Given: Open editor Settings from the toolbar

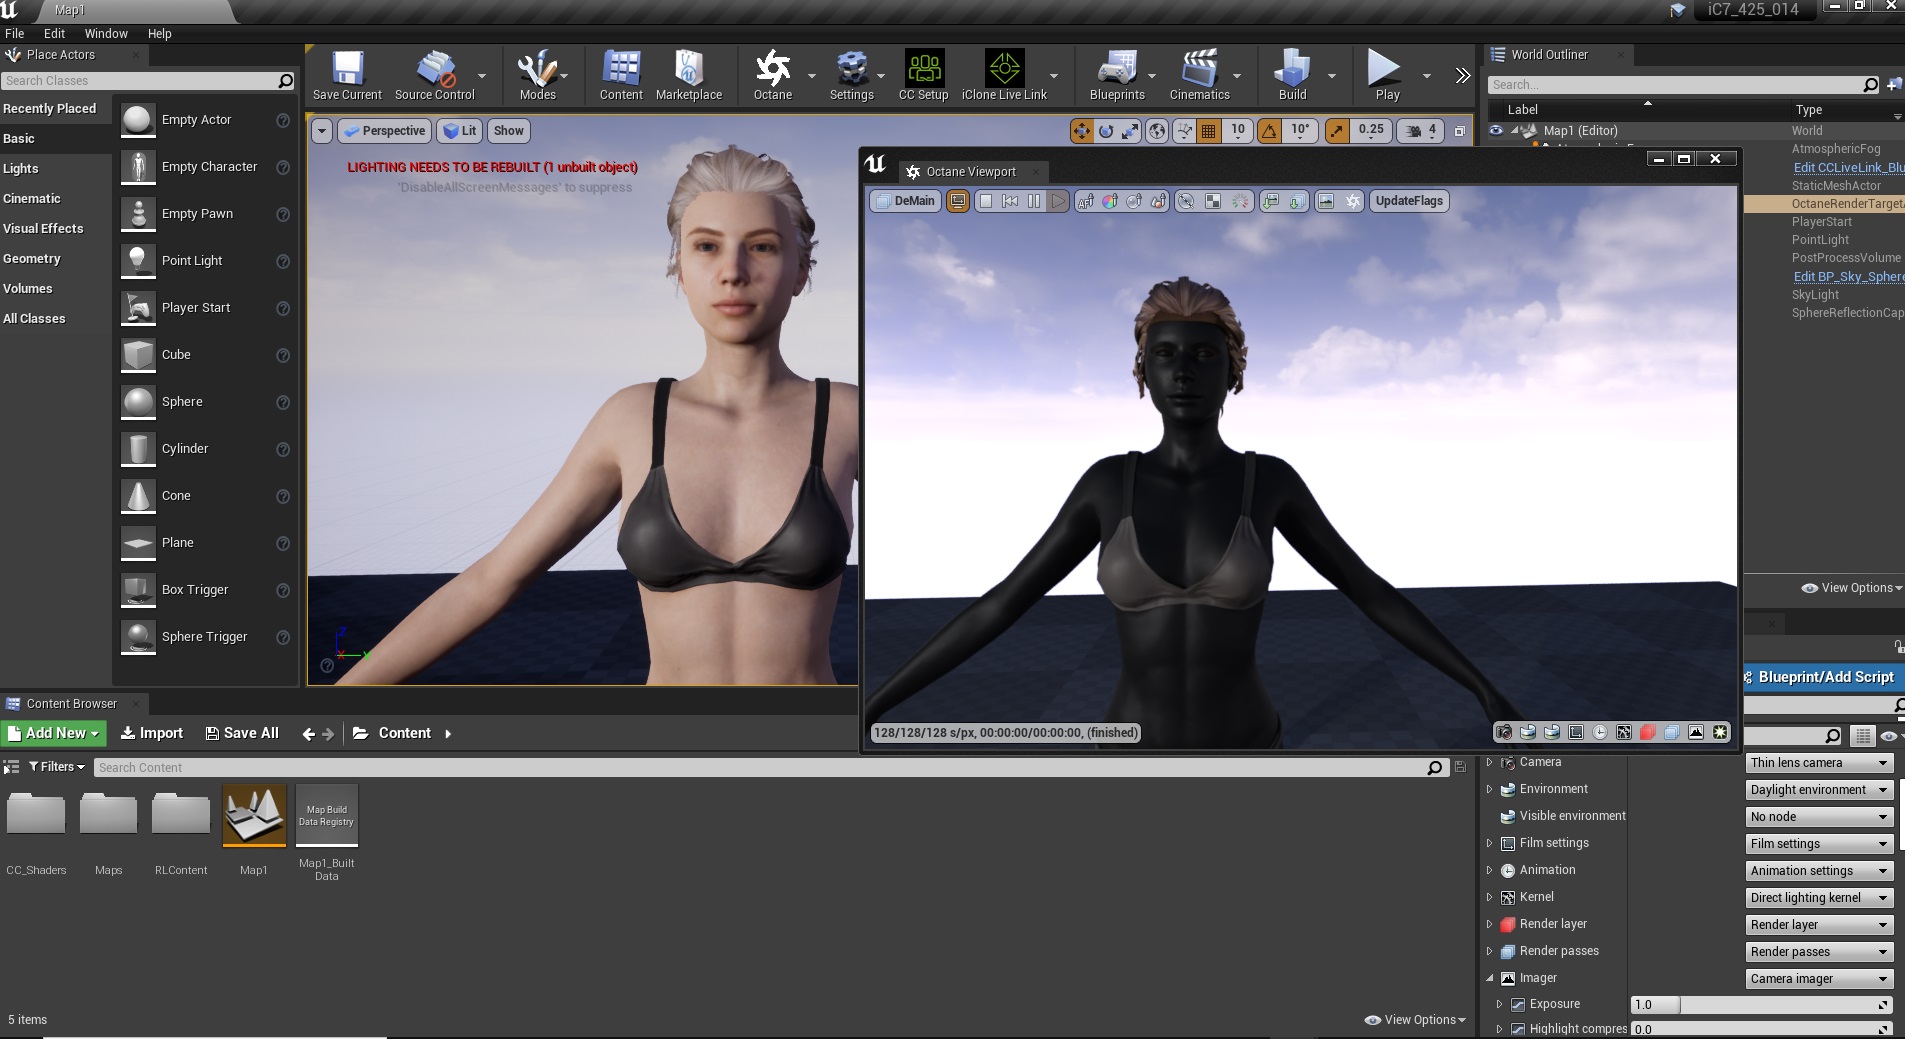Looking at the screenshot, I should [852, 74].
